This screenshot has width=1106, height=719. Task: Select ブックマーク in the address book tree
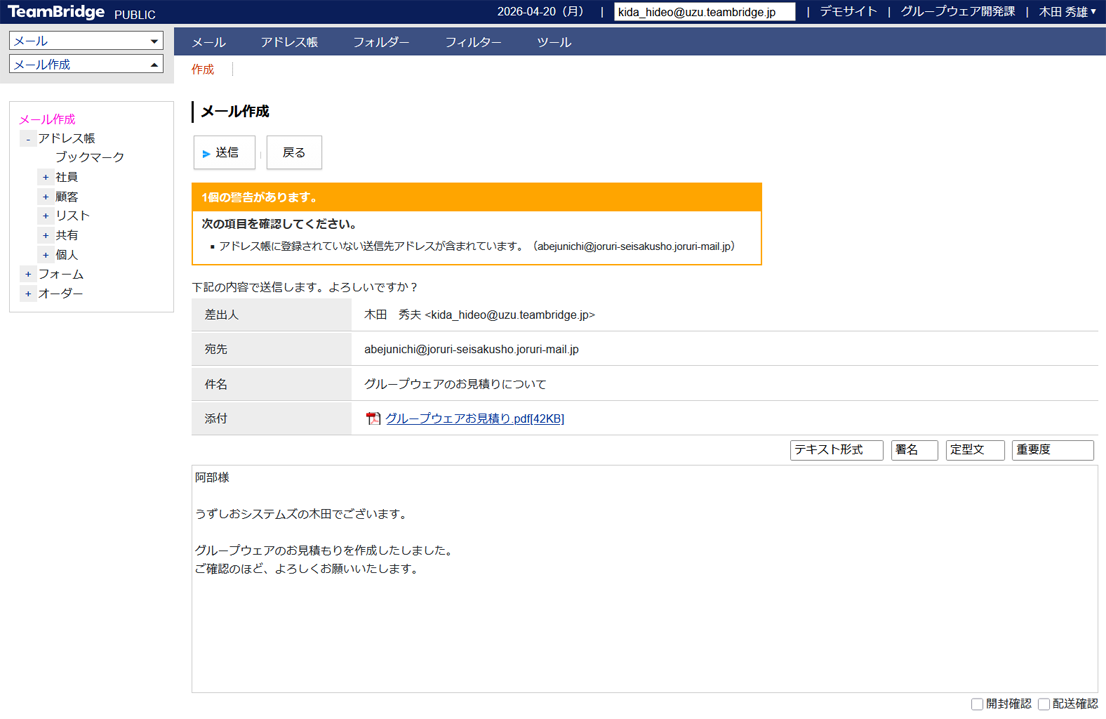(x=90, y=157)
